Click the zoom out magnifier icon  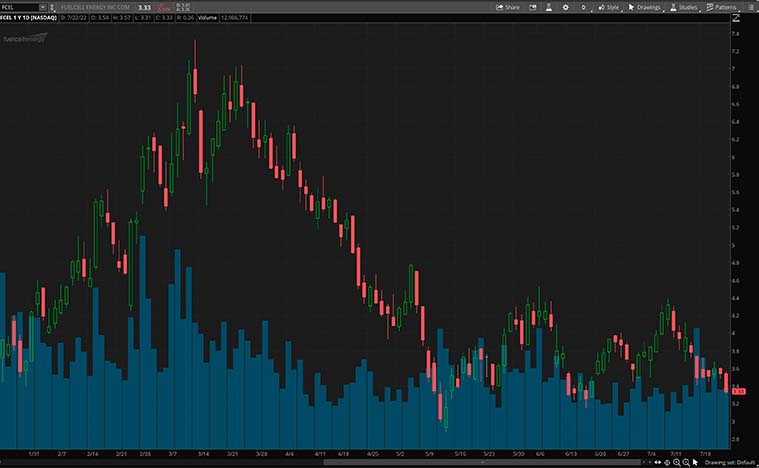[x=685, y=462]
